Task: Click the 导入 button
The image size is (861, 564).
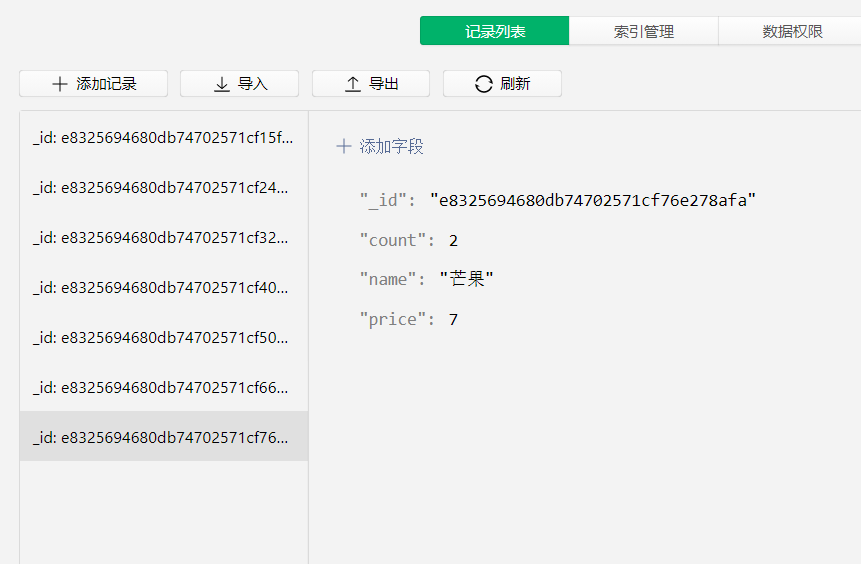Action: click(x=239, y=83)
